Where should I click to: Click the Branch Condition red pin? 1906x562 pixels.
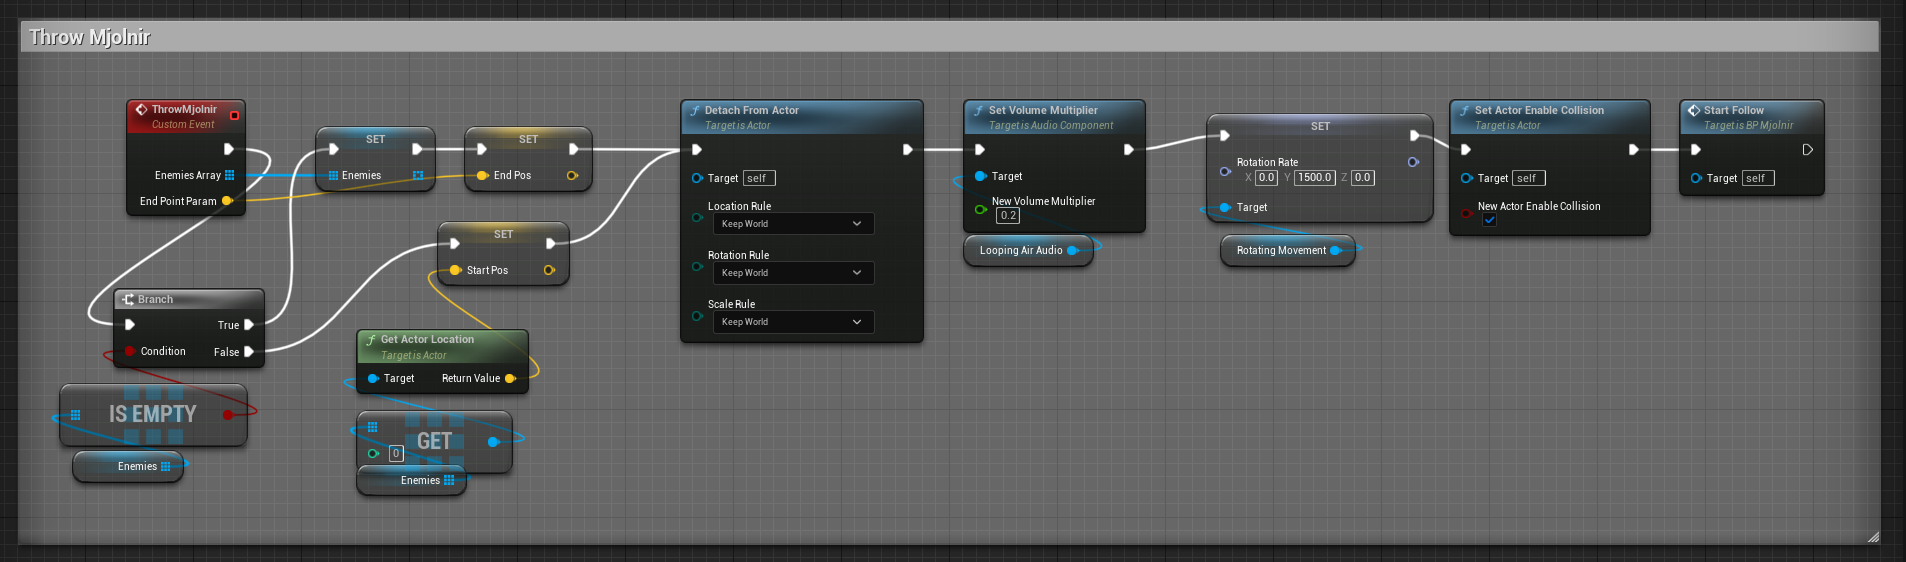(x=130, y=351)
